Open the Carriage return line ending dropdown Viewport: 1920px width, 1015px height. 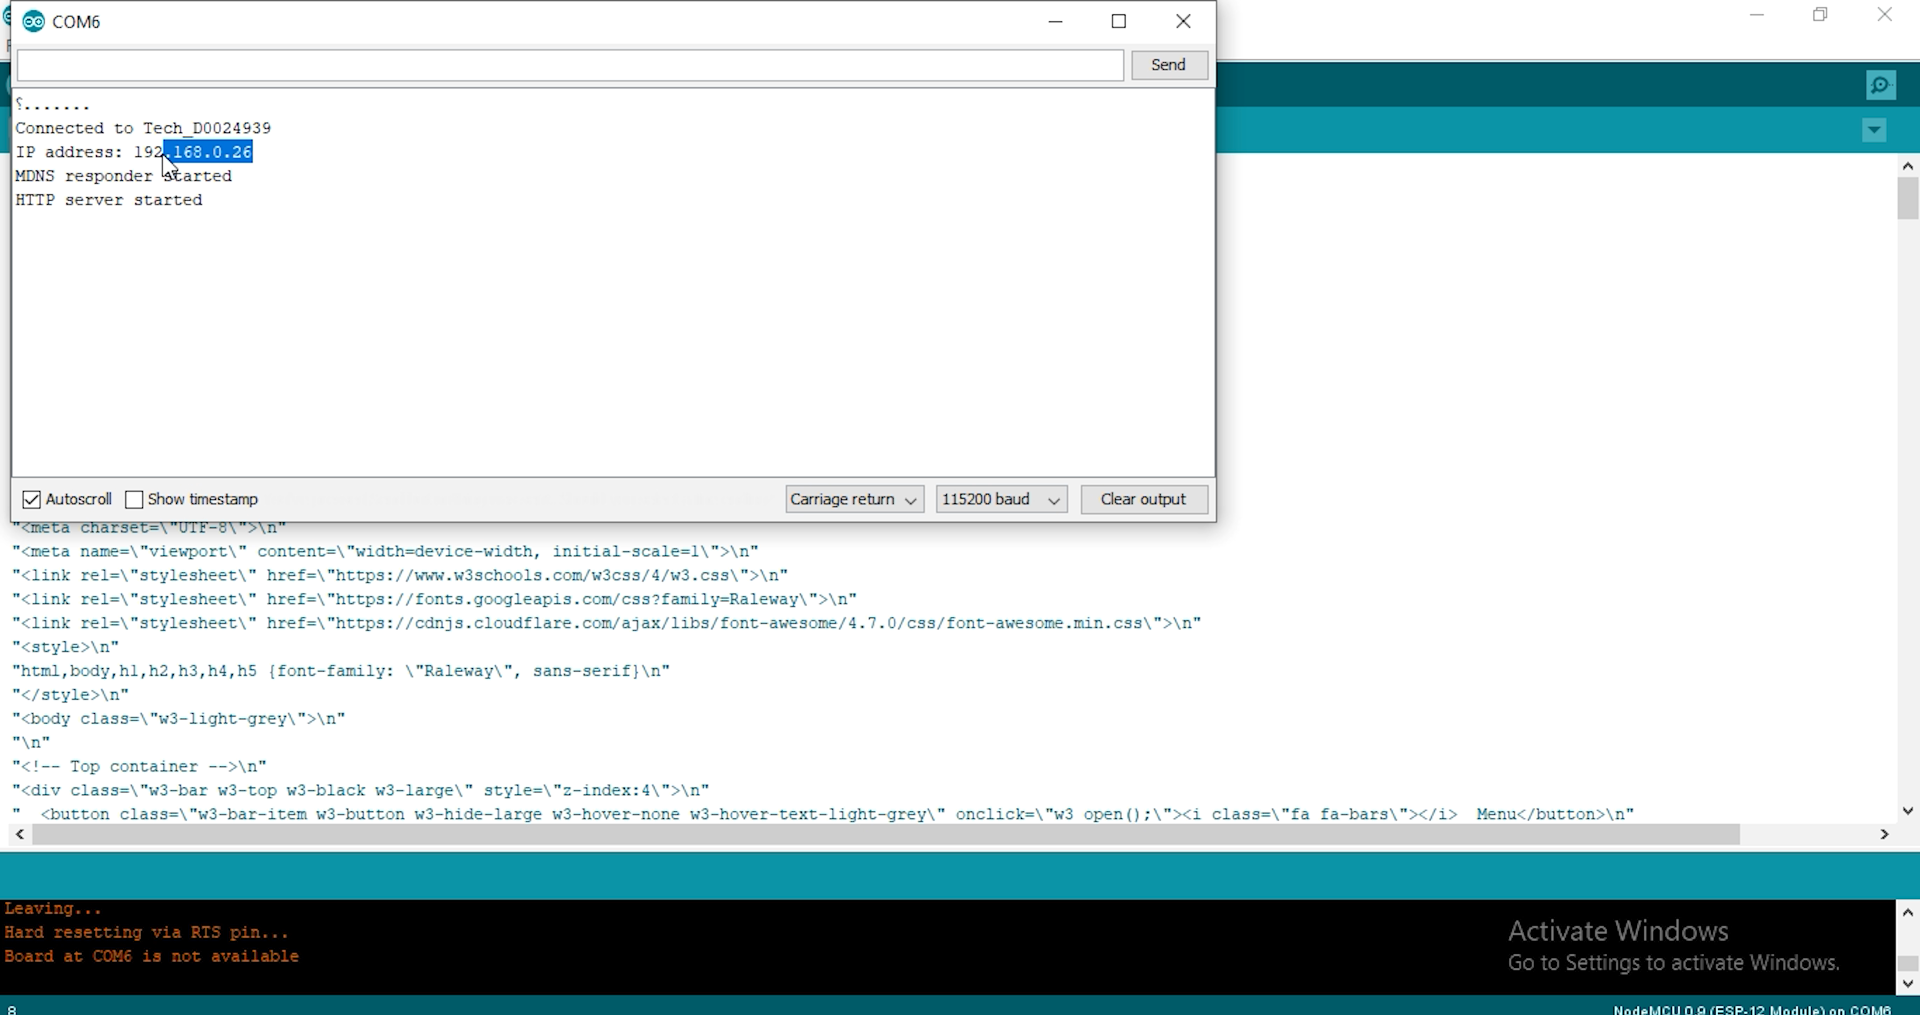tap(854, 499)
